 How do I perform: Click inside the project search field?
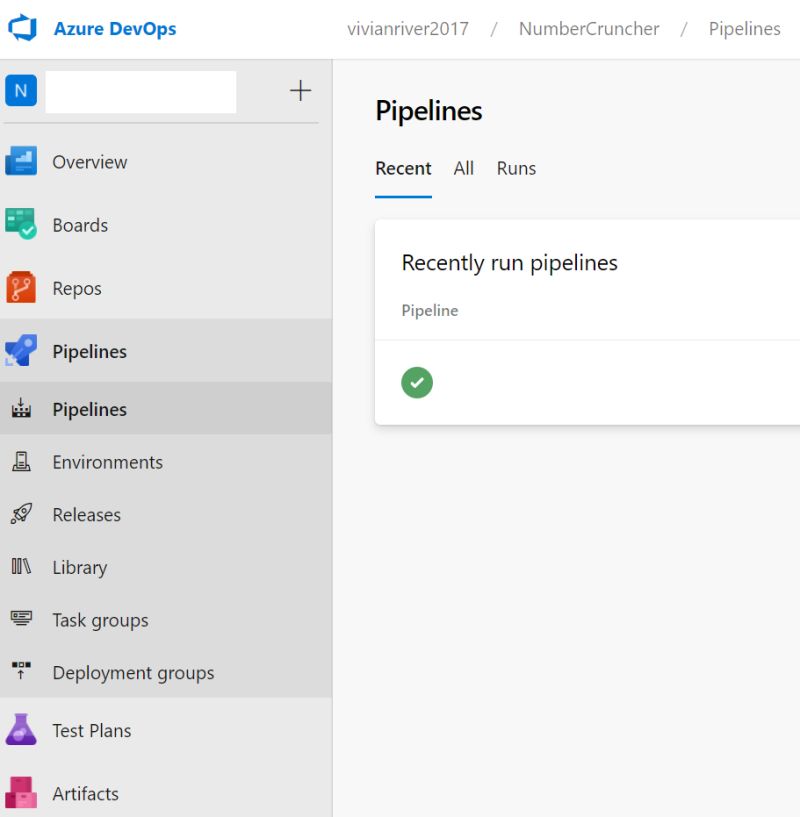(x=140, y=91)
